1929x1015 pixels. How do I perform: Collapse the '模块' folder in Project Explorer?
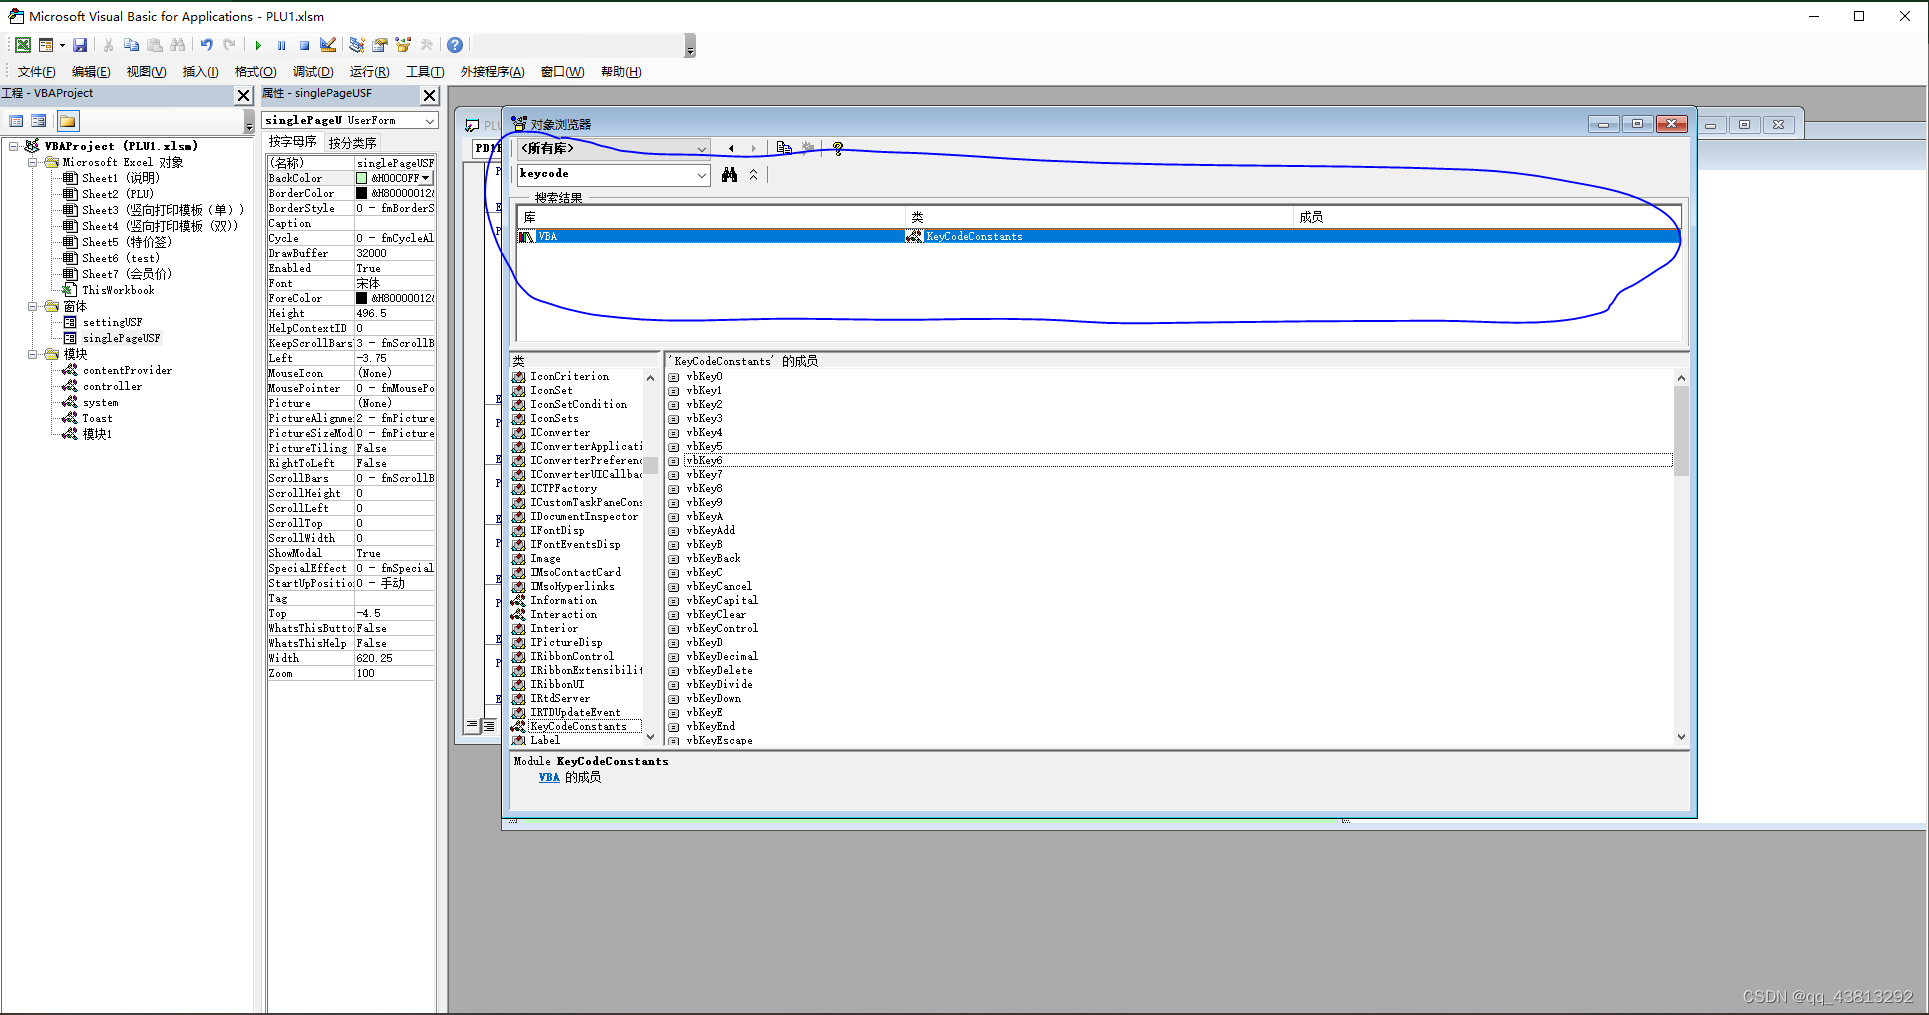click(x=33, y=353)
